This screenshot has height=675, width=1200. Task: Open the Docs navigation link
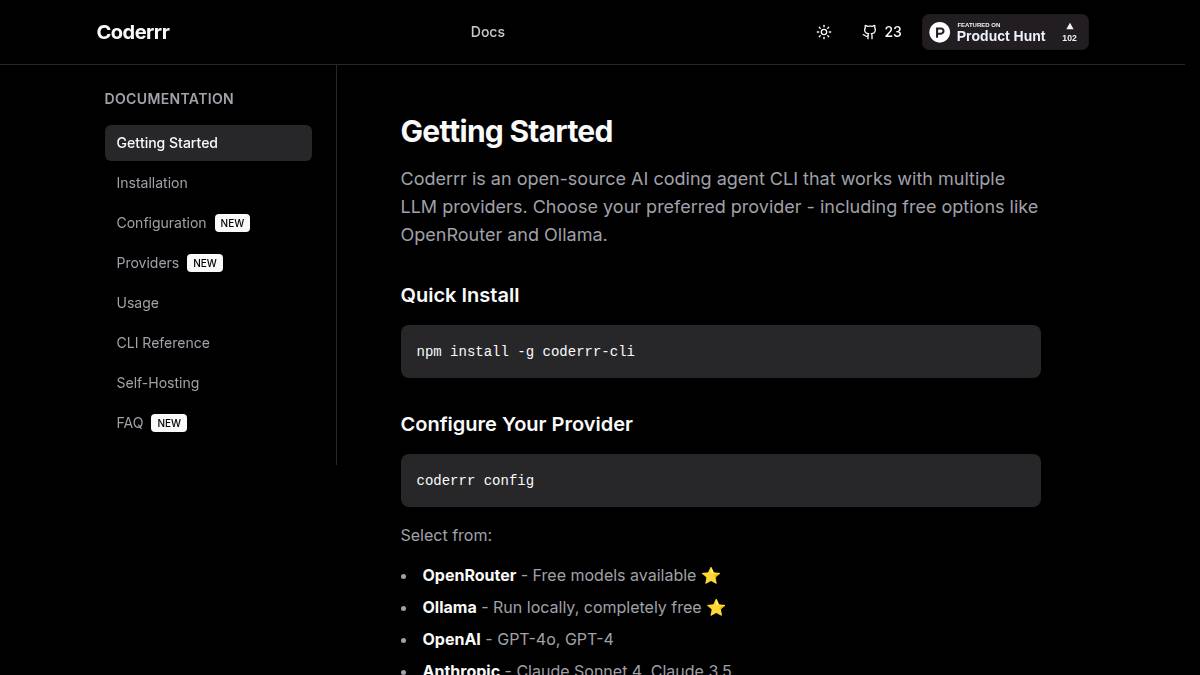click(x=488, y=32)
